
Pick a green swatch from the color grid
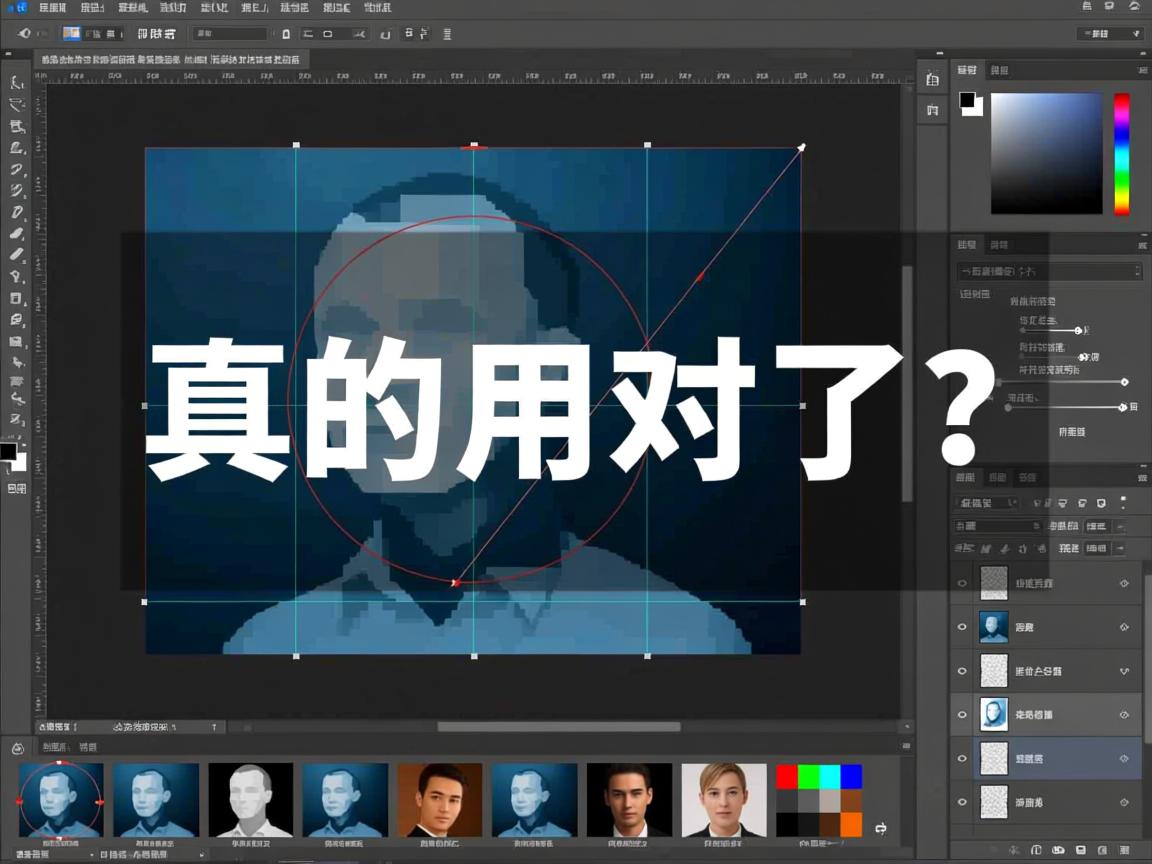[808, 775]
